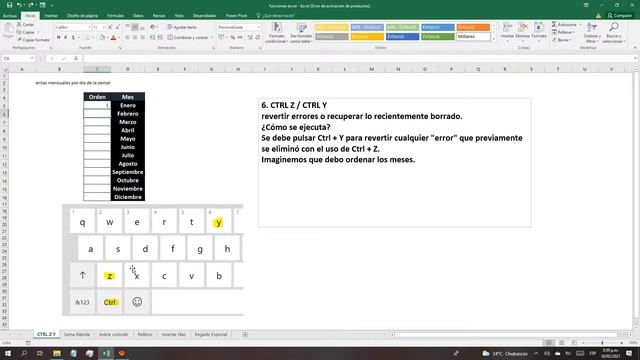Collapse the ribbon with the chevron
The image size is (640, 360).
635,48
